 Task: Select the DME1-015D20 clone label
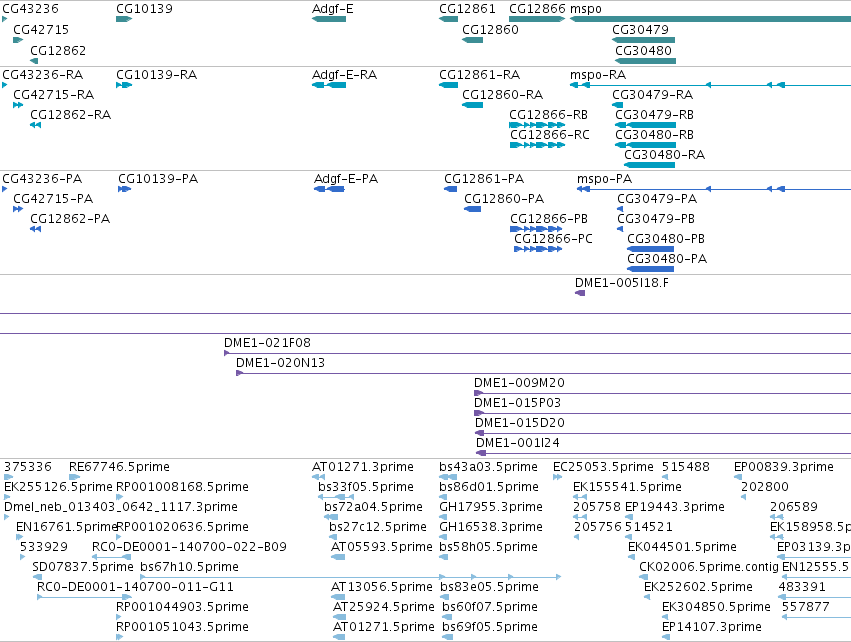click(x=520, y=422)
